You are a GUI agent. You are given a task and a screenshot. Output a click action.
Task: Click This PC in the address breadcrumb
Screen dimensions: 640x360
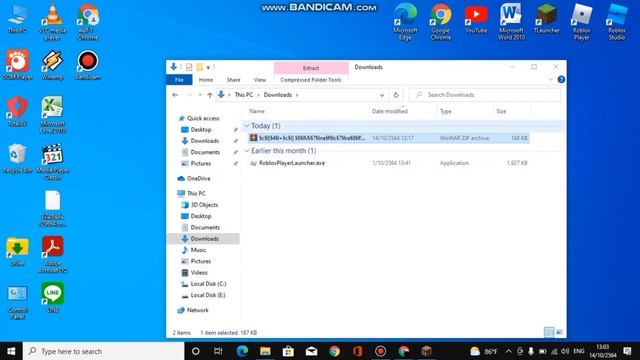tap(244, 95)
